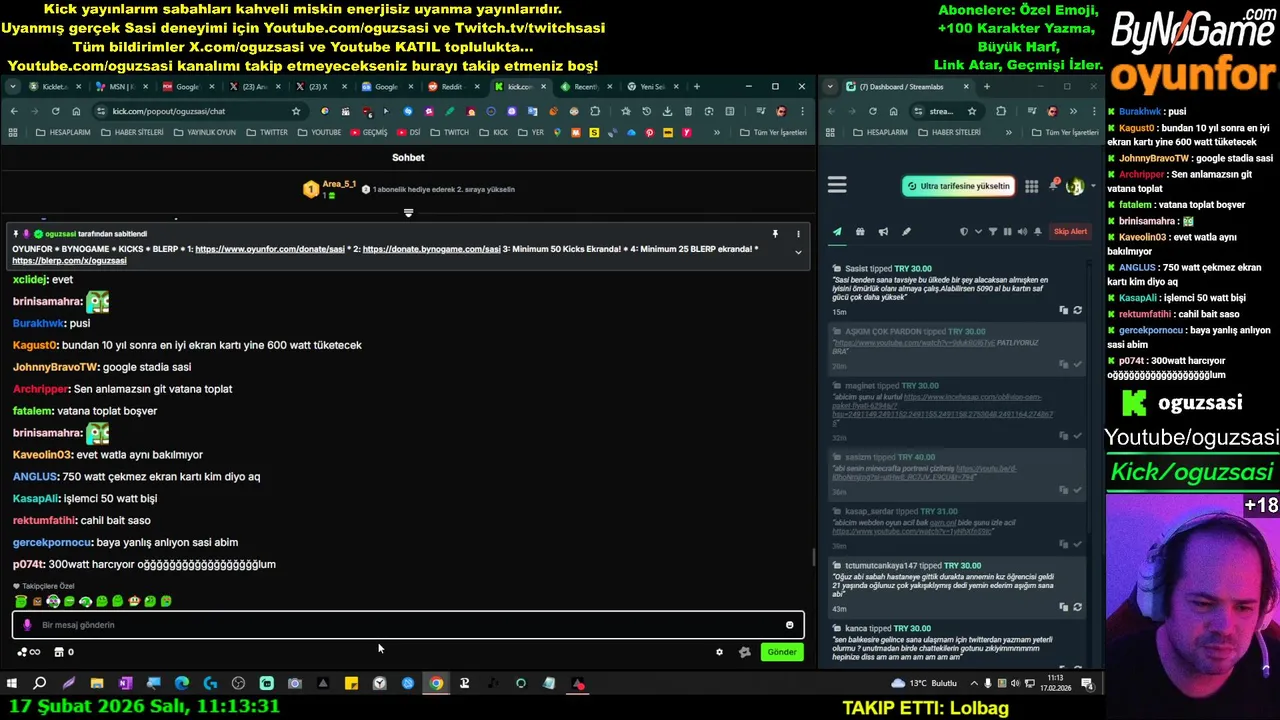
Task: Open Google Chrome from the taskbar
Action: [436, 684]
